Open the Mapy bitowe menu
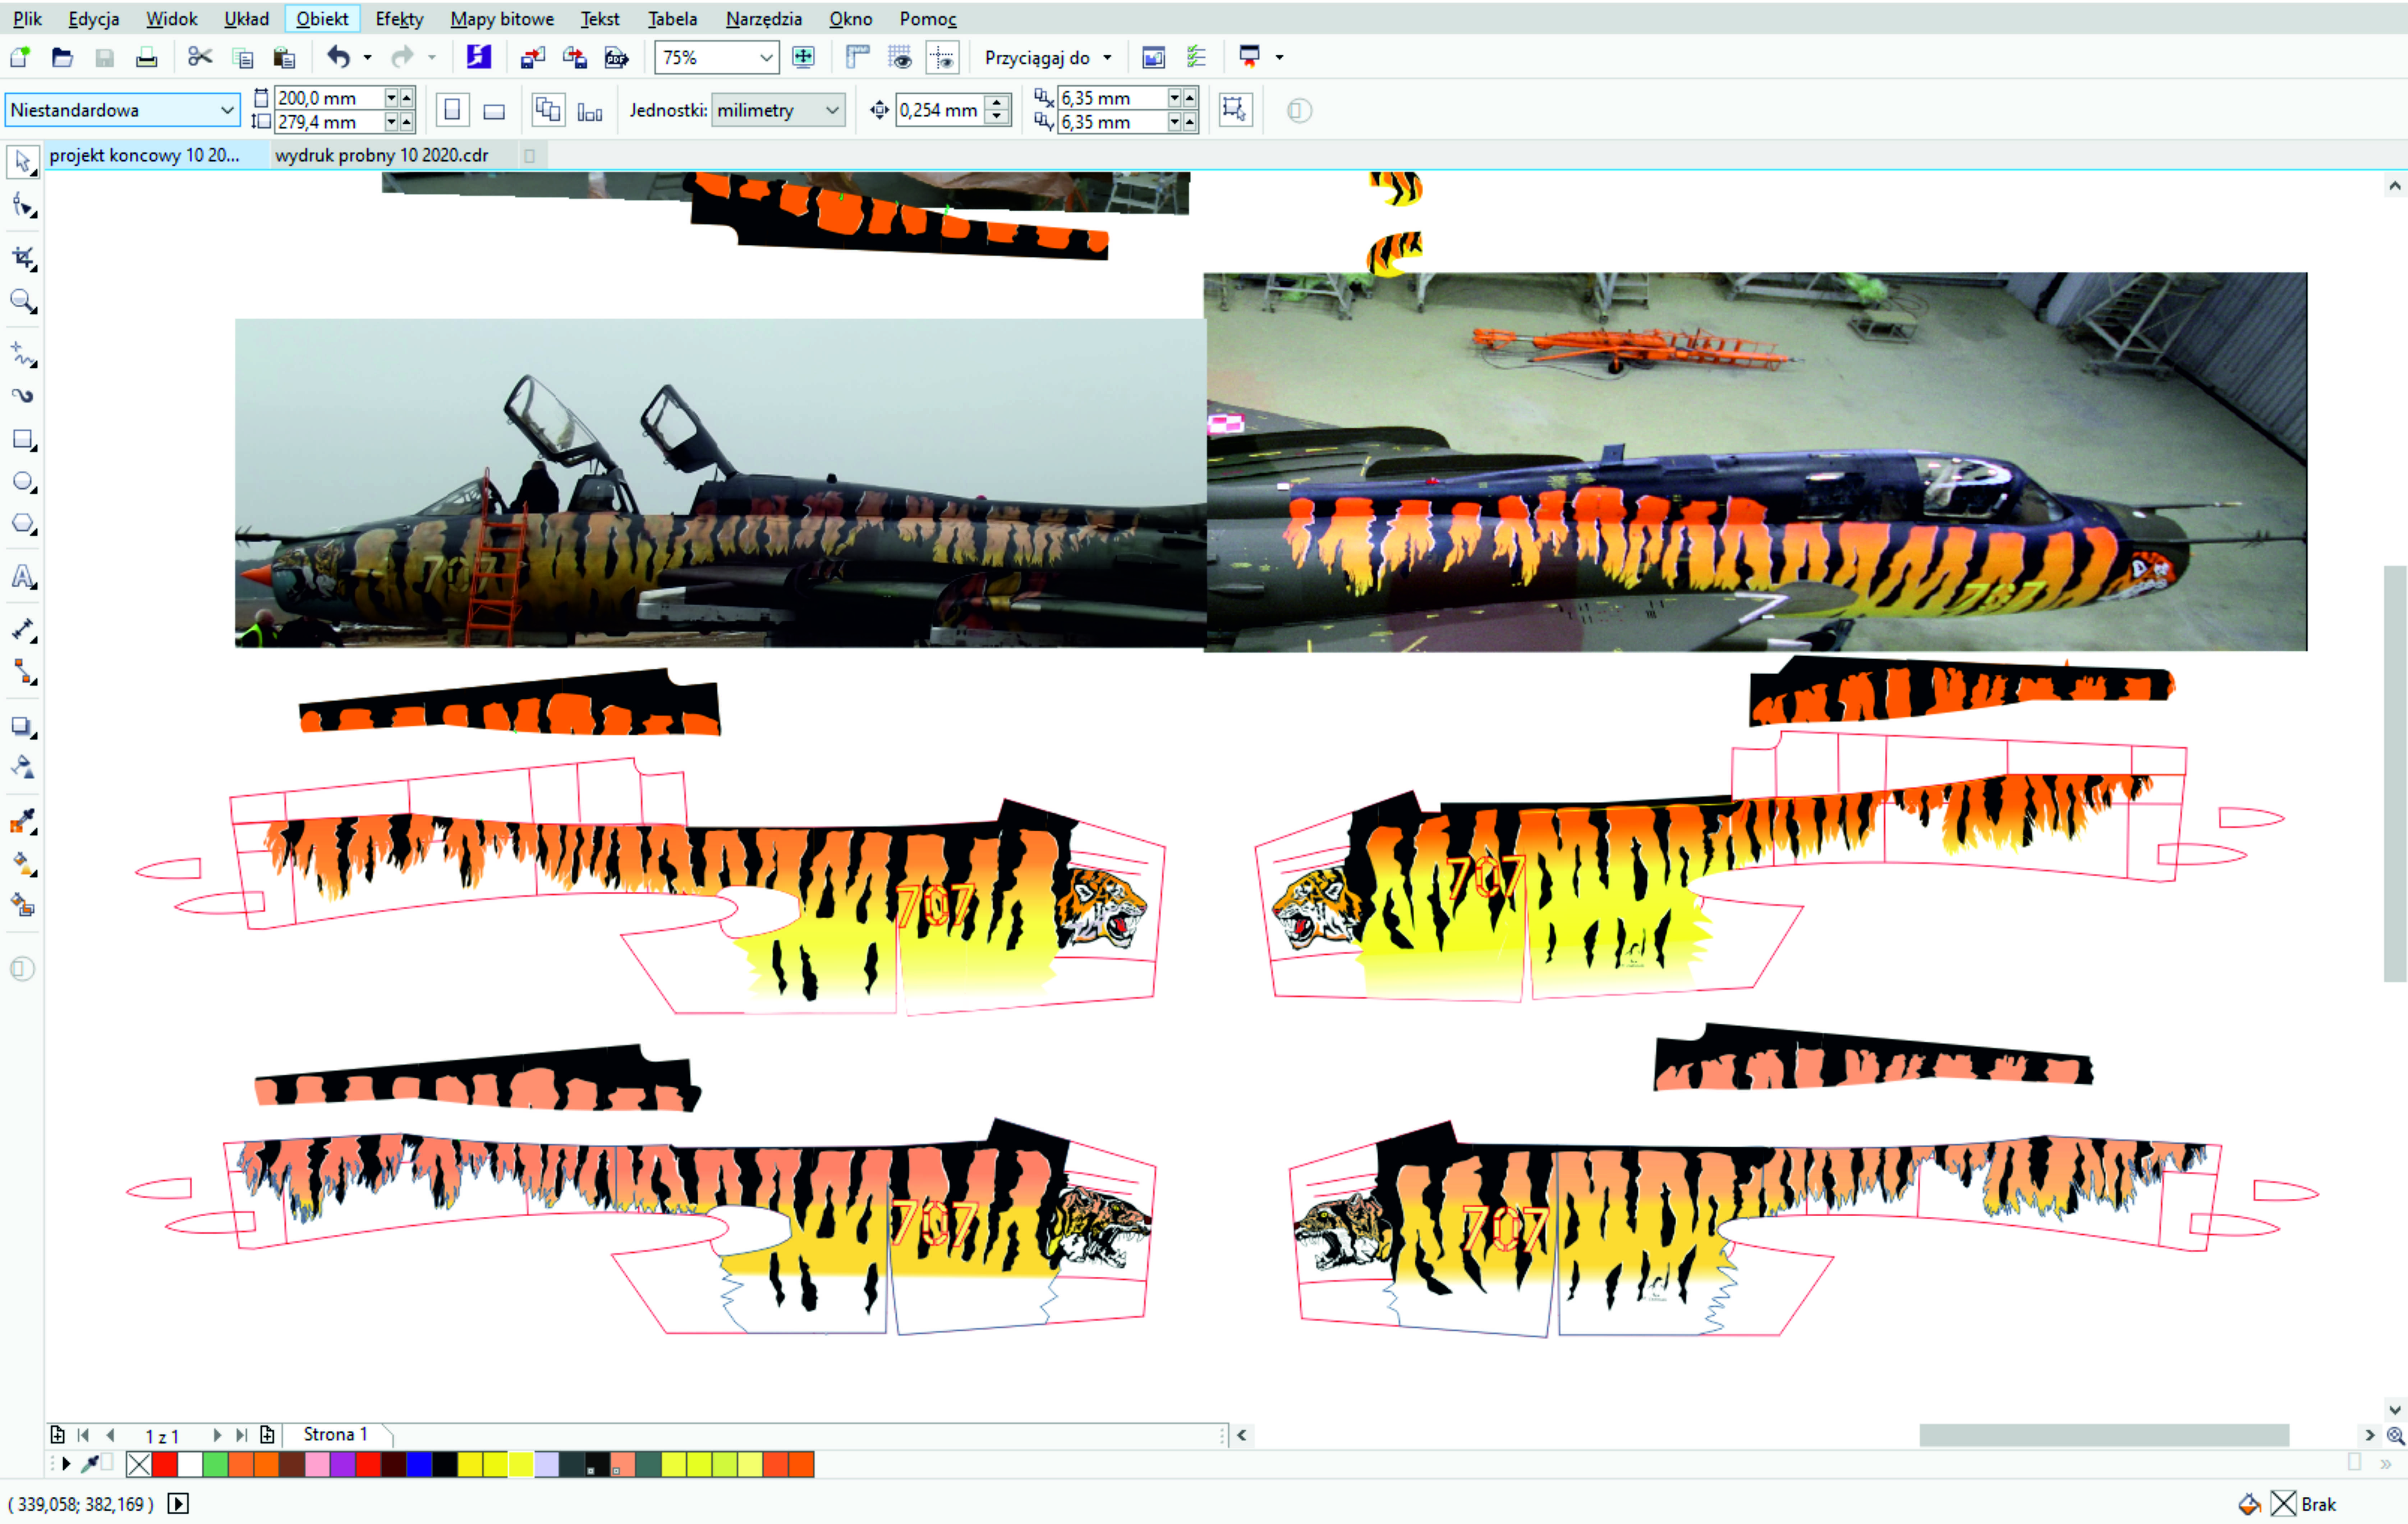2408x1524 pixels. pos(502,19)
